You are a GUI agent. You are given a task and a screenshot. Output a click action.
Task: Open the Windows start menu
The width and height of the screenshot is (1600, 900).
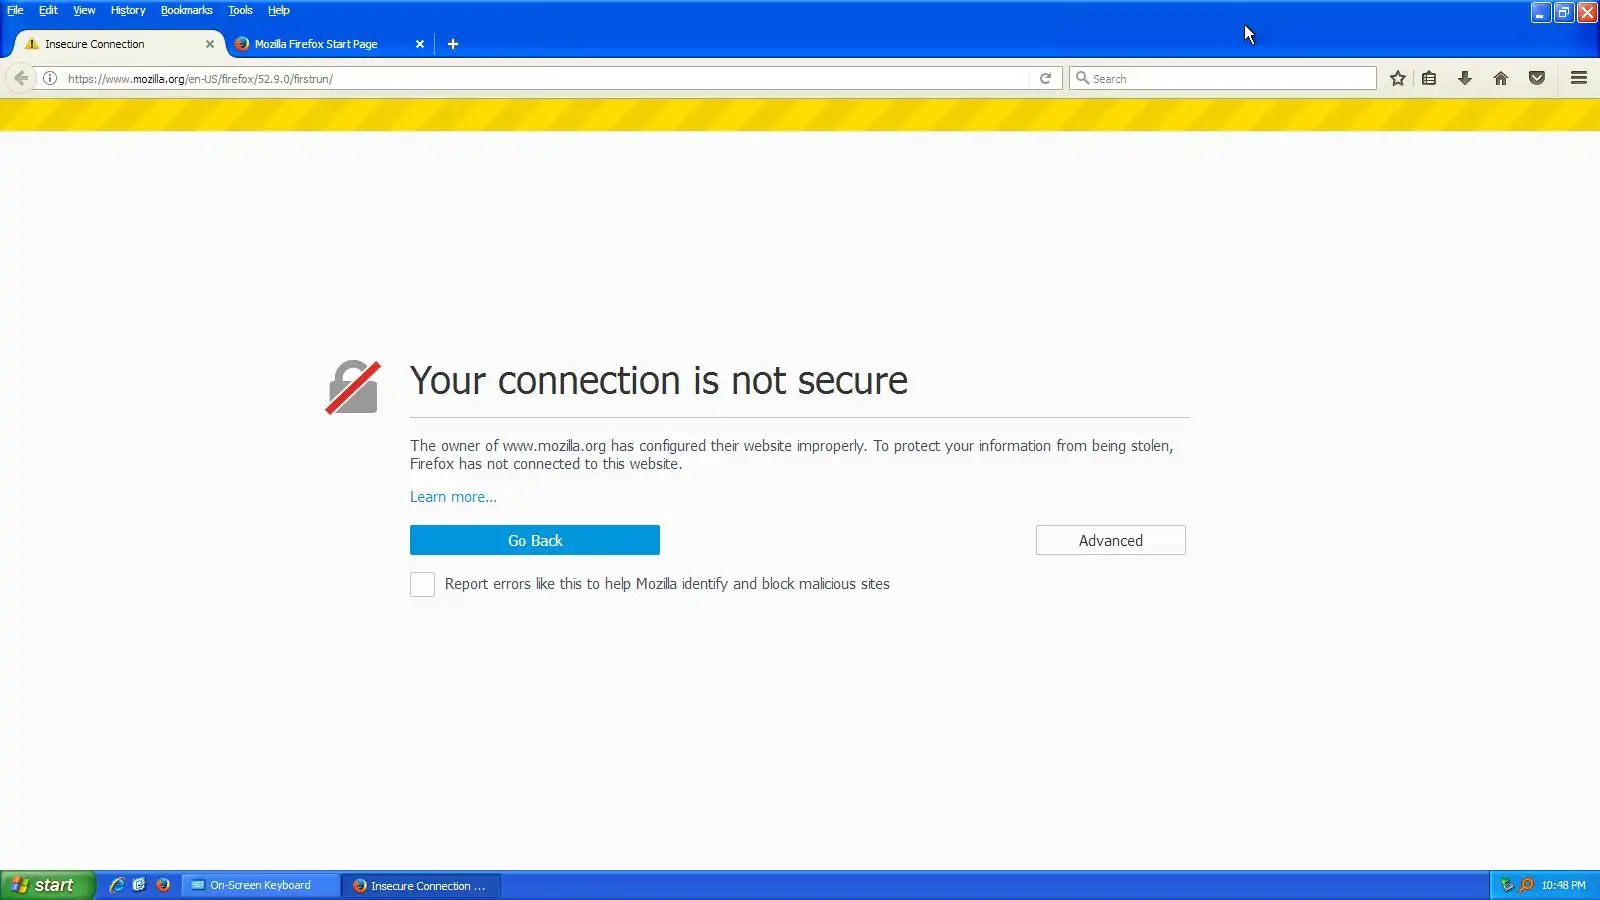pos(47,885)
